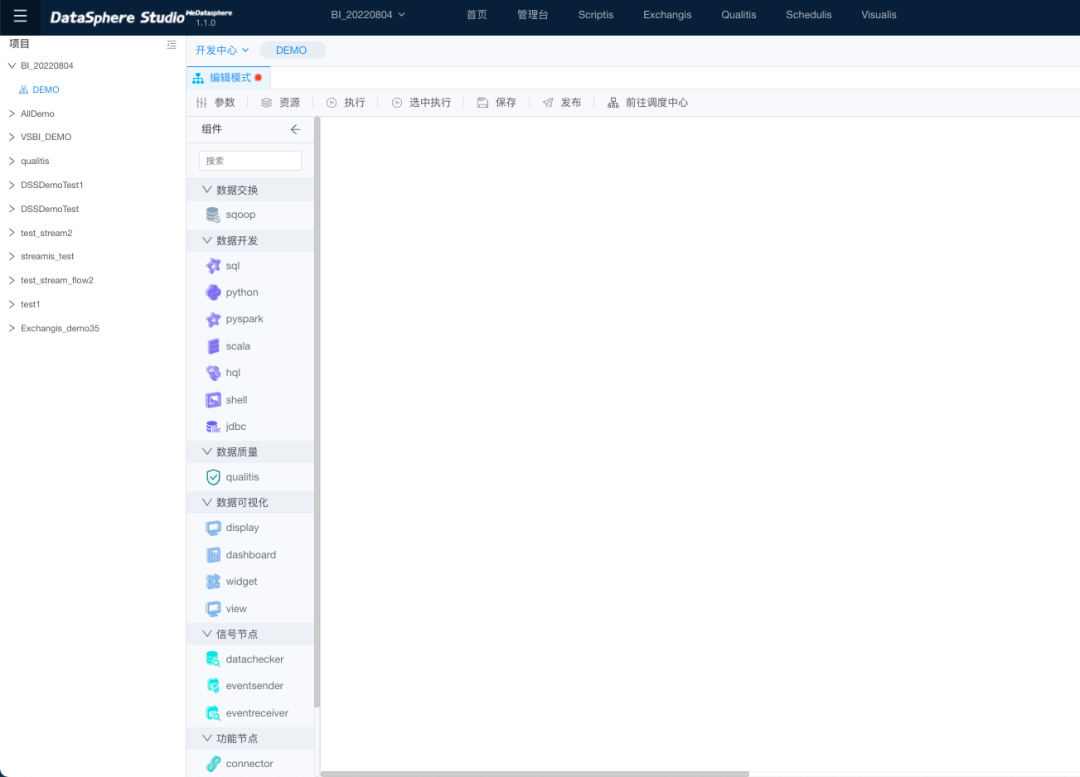The height and width of the screenshot is (777, 1080).
Task: Select the qualitis shield icon
Action: [x=213, y=478]
